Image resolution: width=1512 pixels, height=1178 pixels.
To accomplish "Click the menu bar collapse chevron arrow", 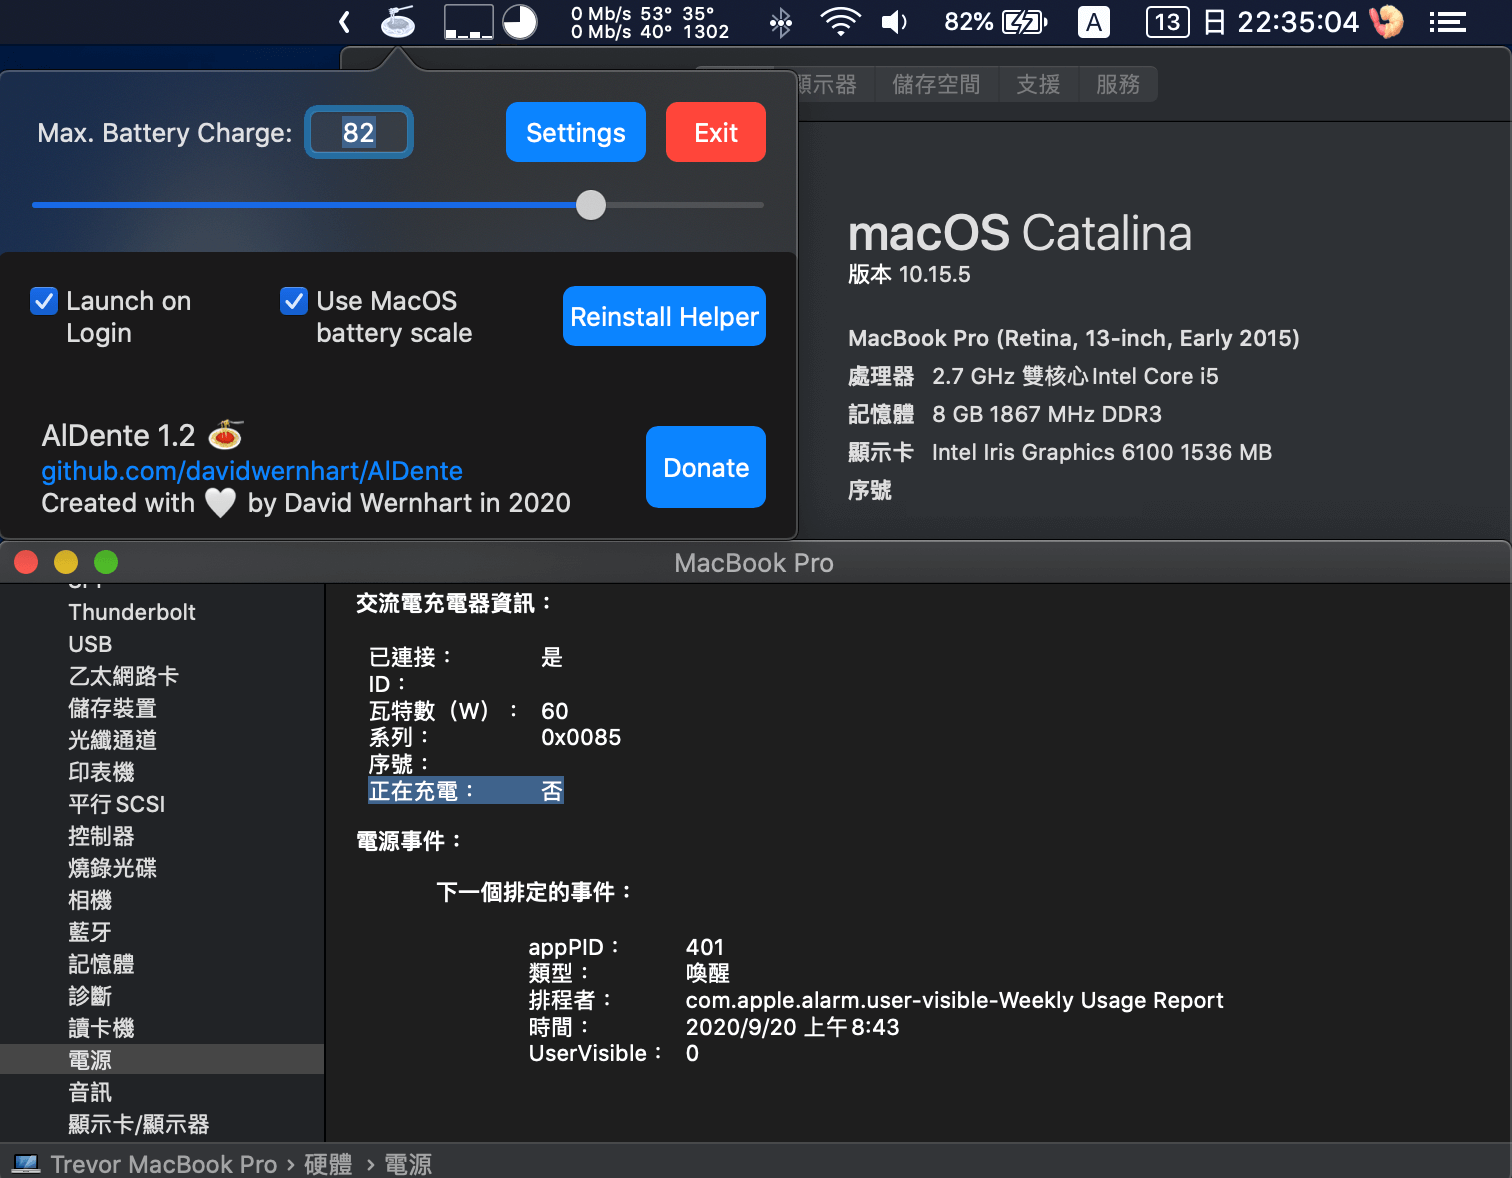I will click(345, 22).
